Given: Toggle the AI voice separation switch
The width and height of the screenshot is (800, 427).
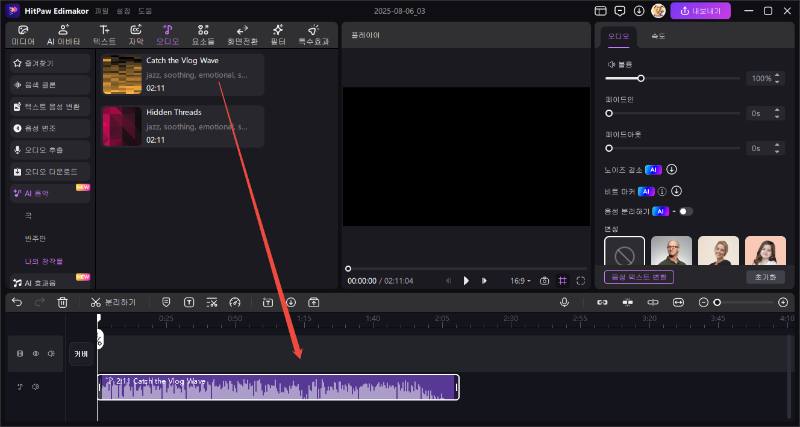Looking at the screenshot, I should tap(685, 211).
